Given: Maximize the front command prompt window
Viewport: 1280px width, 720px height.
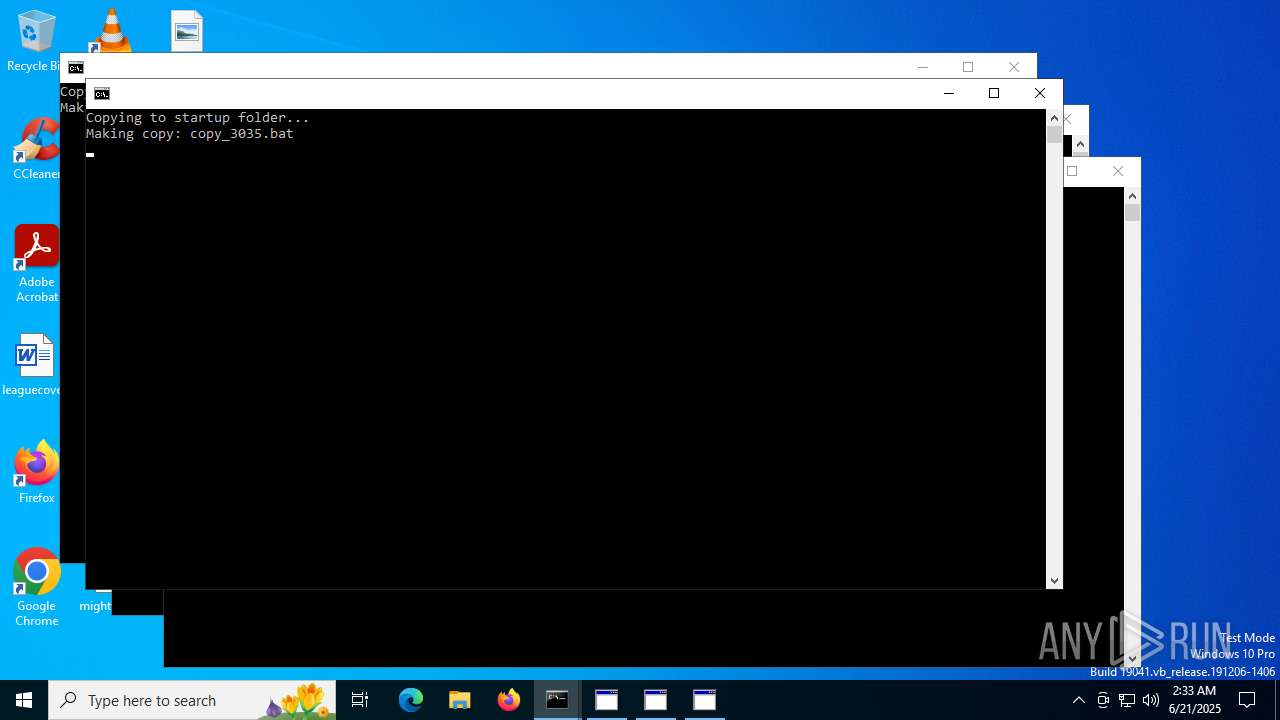Looking at the screenshot, I should 994,94.
